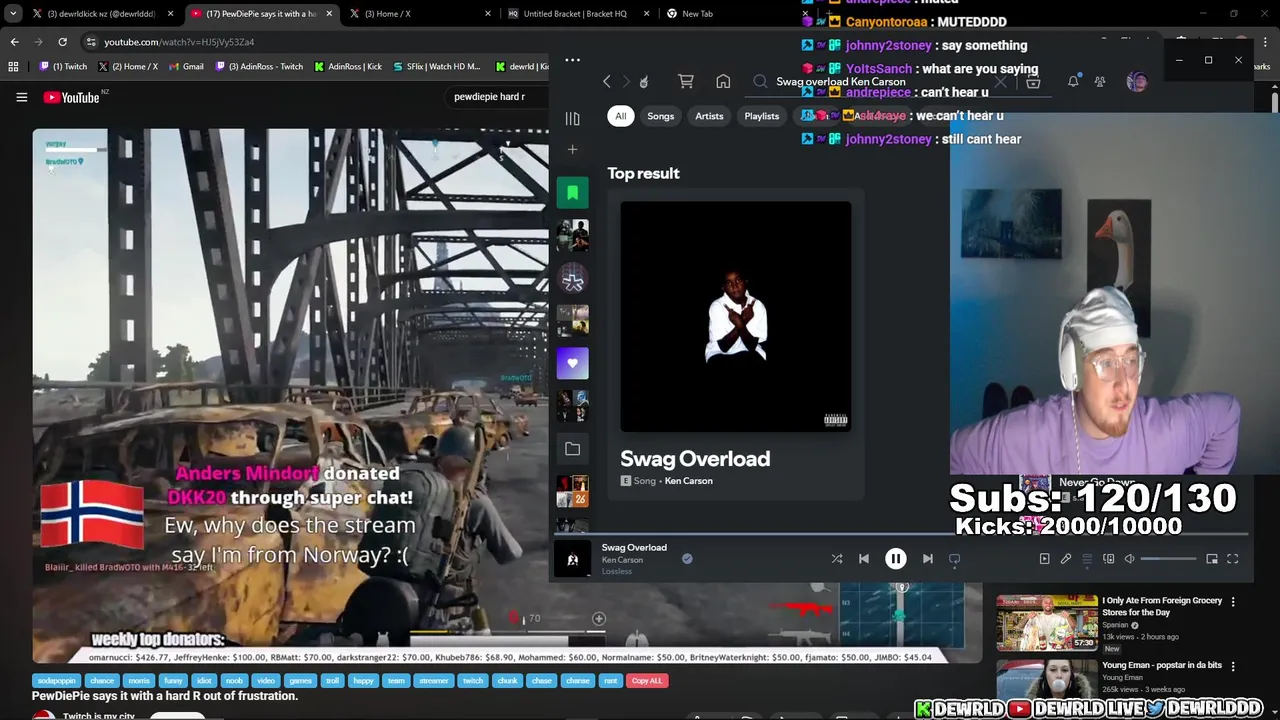Viewport: 1280px width, 720px height.
Task: Open the YouTube hamburger guide menu
Action: (21, 97)
